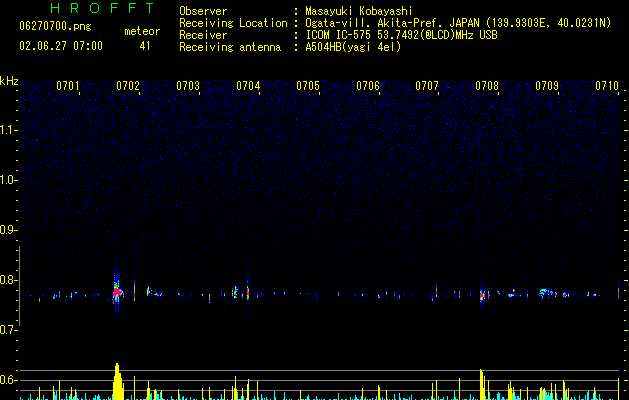Click the 0709 time marker
This screenshot has width=629, height=400.
click(x=547, y=86)
